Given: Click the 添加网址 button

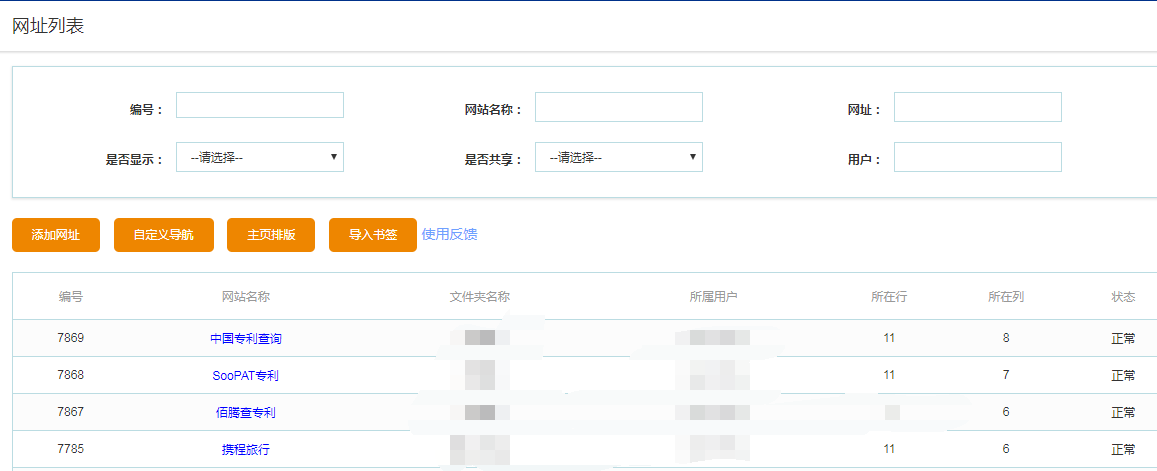Looking at the screenshot, I should 56,235.
